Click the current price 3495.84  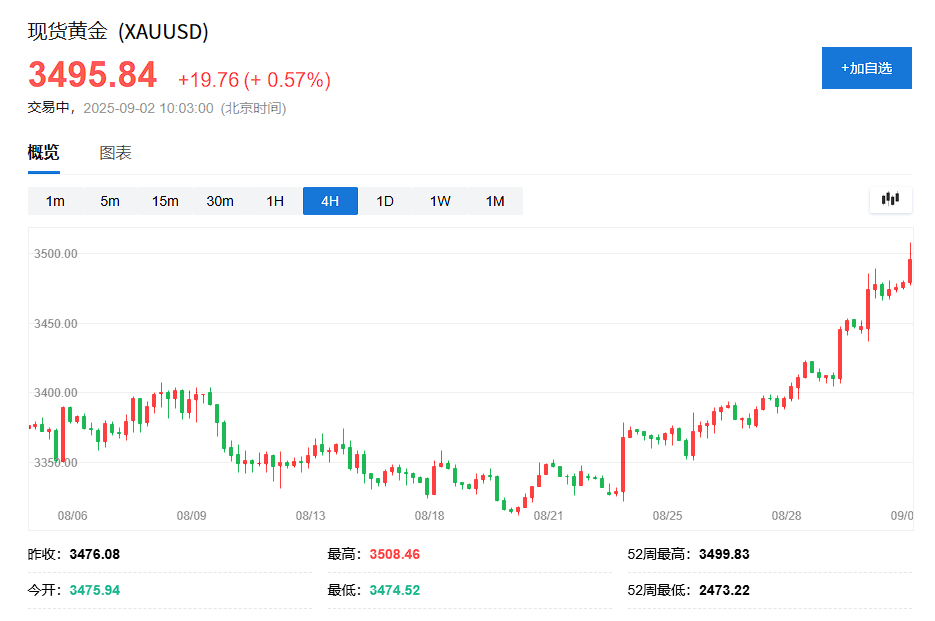tap(92, 76)
